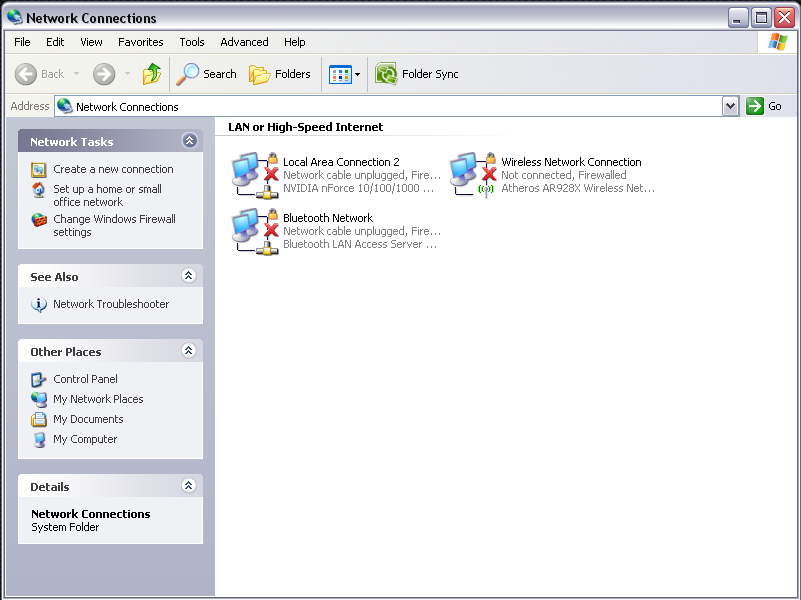Click the My Computer icon
801x600 pixels.
tap(39, 439)
